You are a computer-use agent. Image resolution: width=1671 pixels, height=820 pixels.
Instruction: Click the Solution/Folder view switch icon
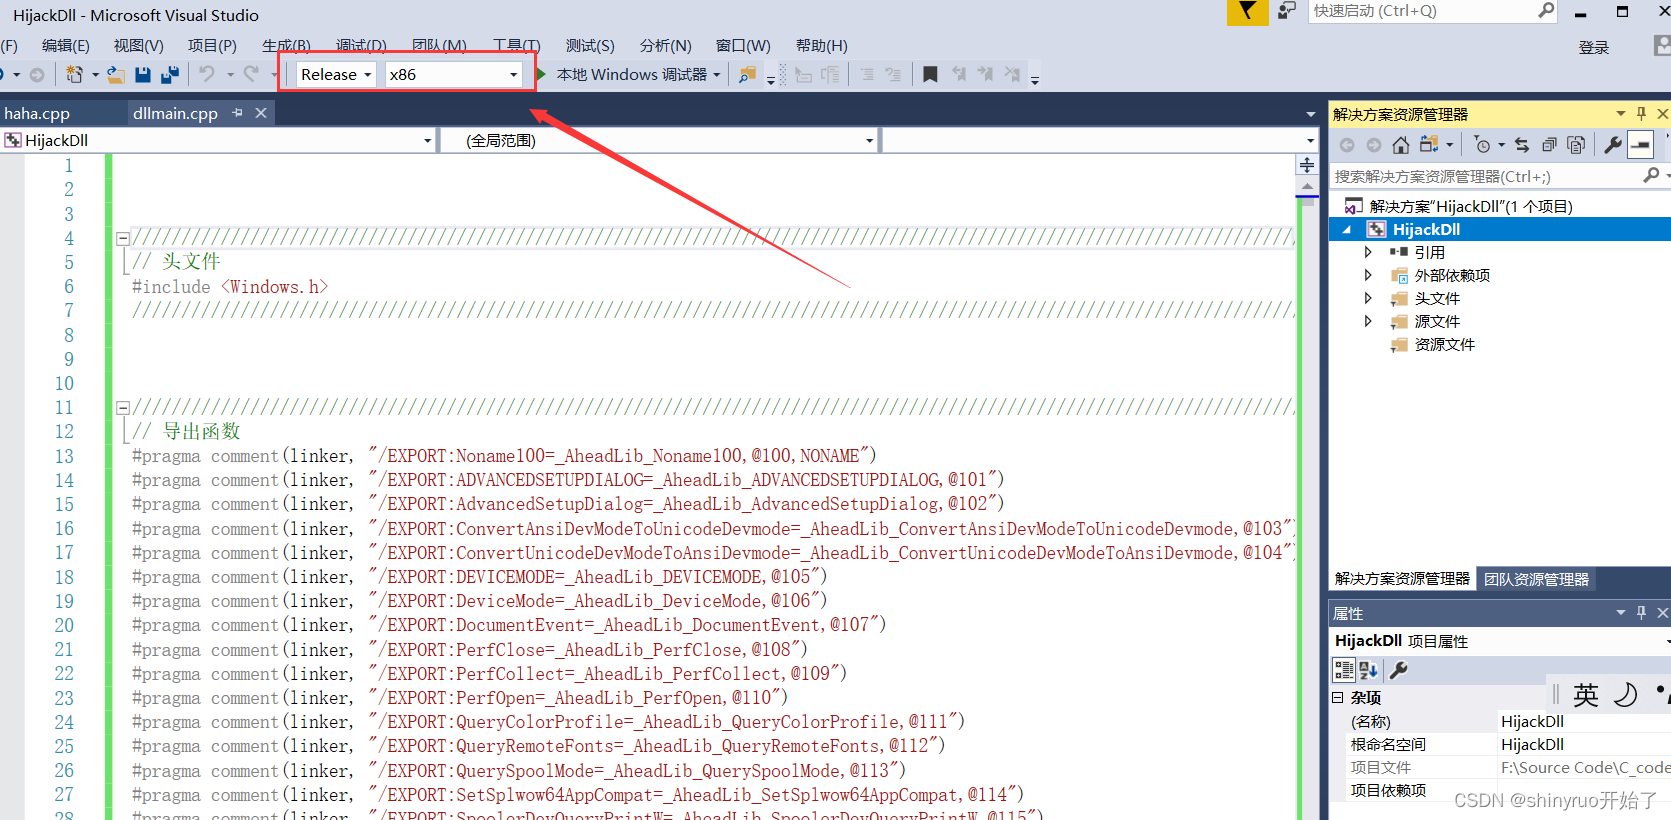pos(1430,145)
